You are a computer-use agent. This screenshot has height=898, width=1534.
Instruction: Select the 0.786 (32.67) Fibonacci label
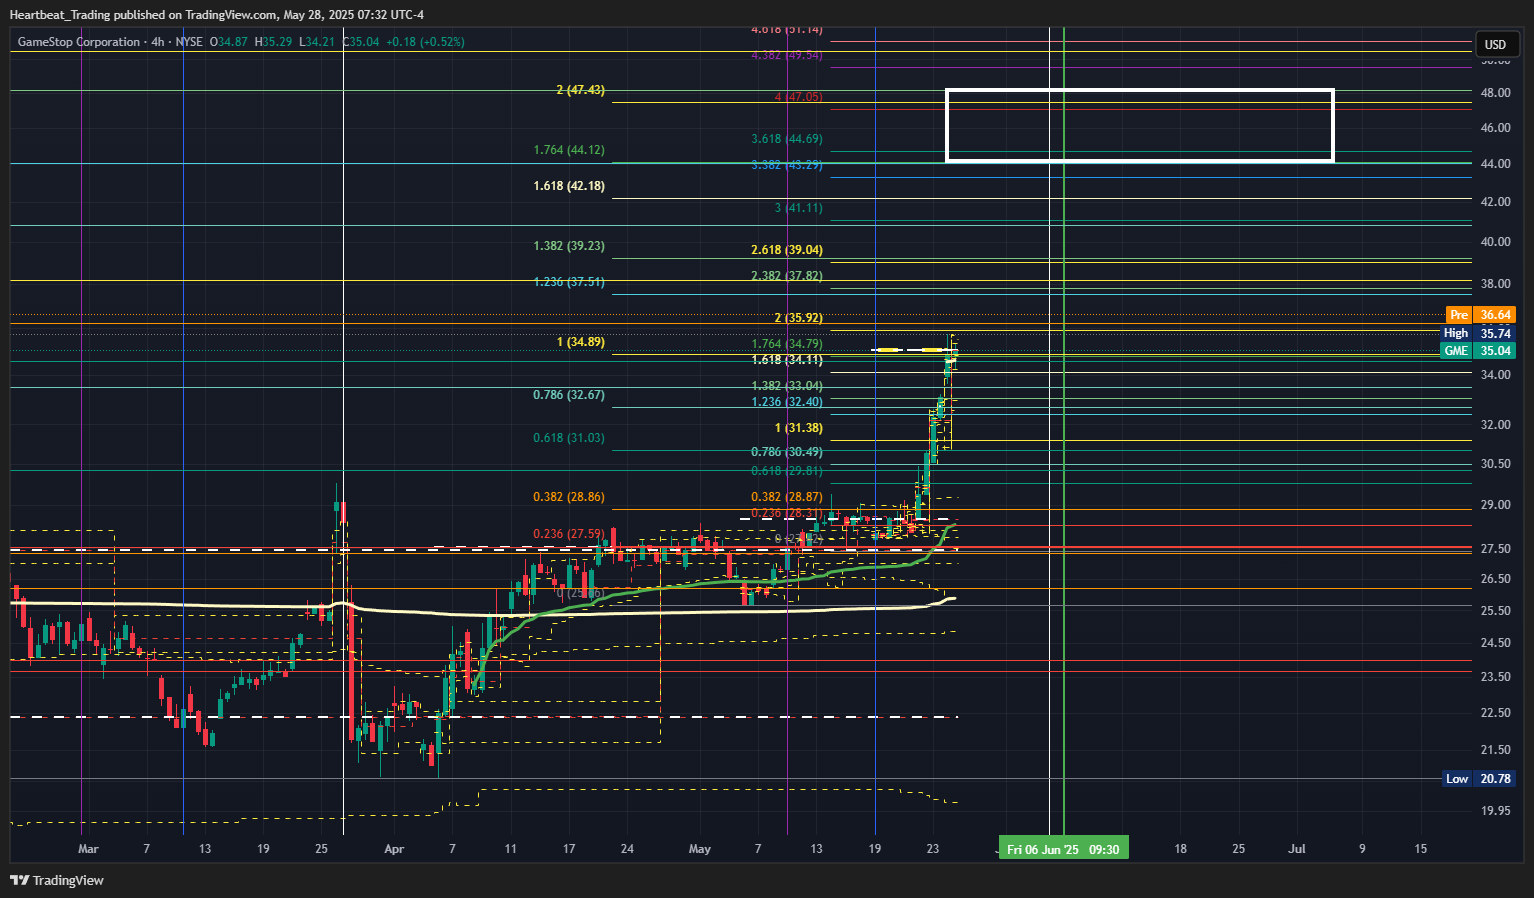click(x=569, y=395)
